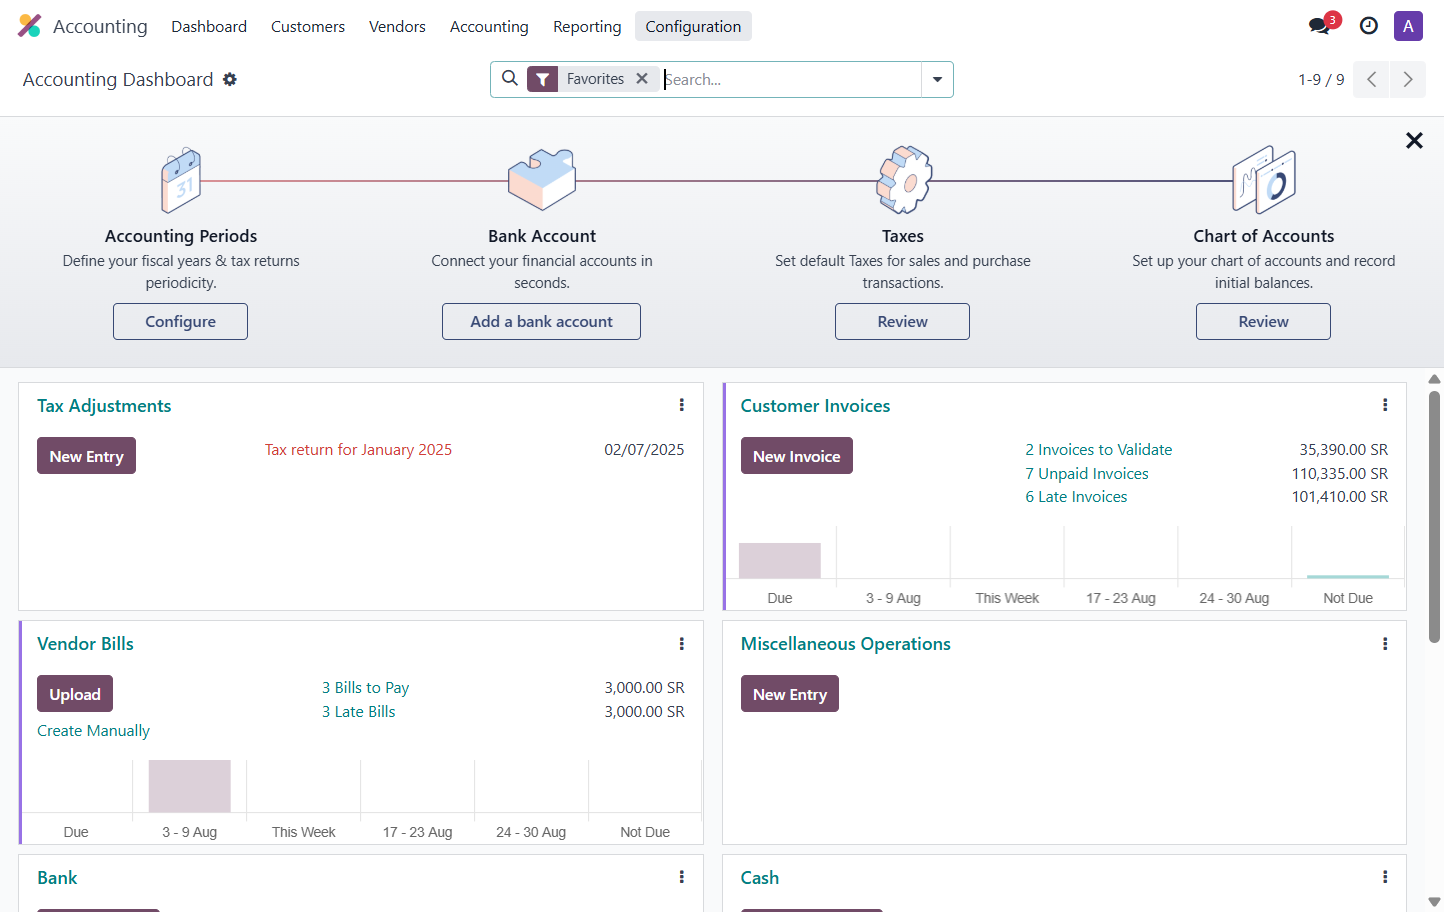1444x912 pixels.
Task: Click the dashboard settings gear icon
Action: [x=230, y=79]
